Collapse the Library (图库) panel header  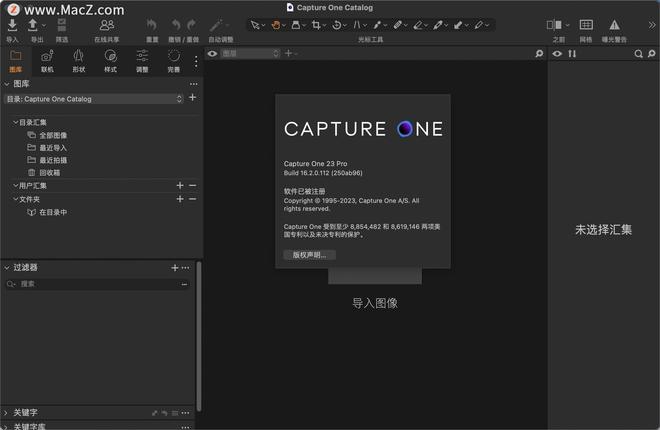pyautogui.click(x=7, y=84)
